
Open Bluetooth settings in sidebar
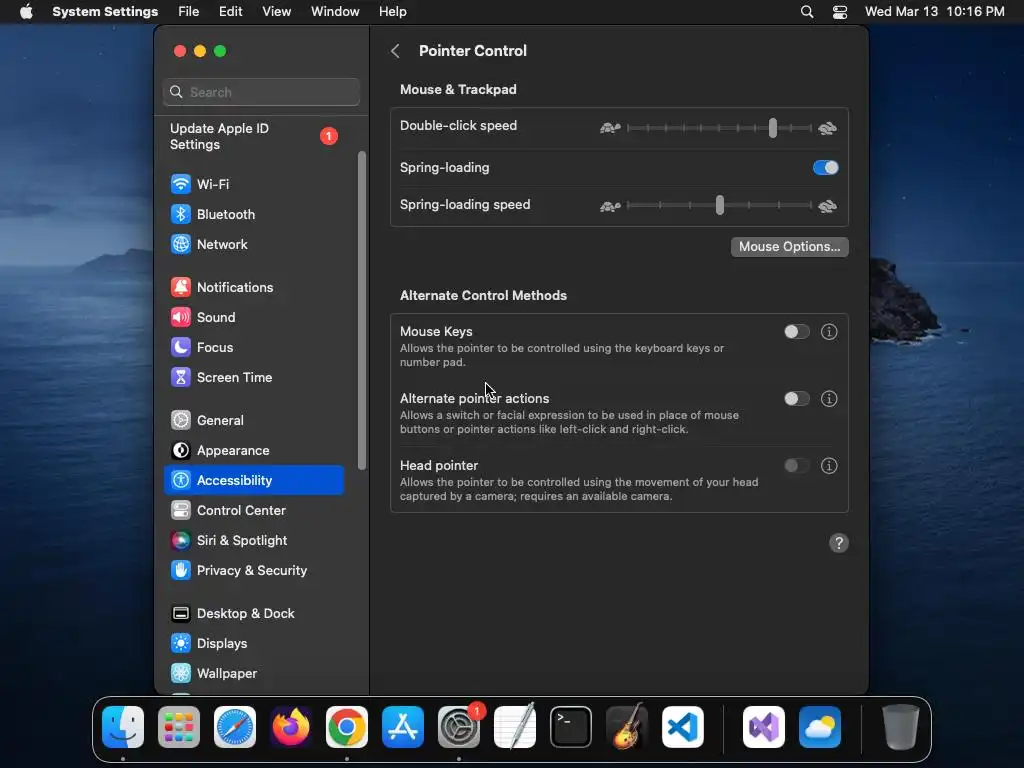coord(254,214)
